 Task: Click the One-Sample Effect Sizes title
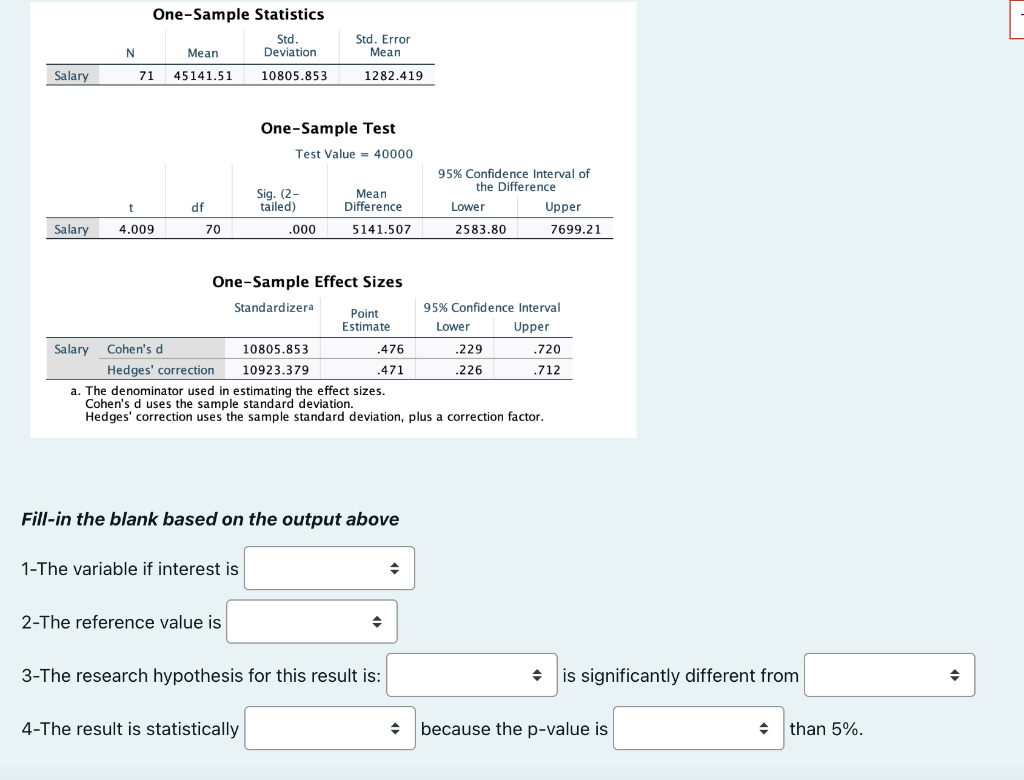point(307,281)
